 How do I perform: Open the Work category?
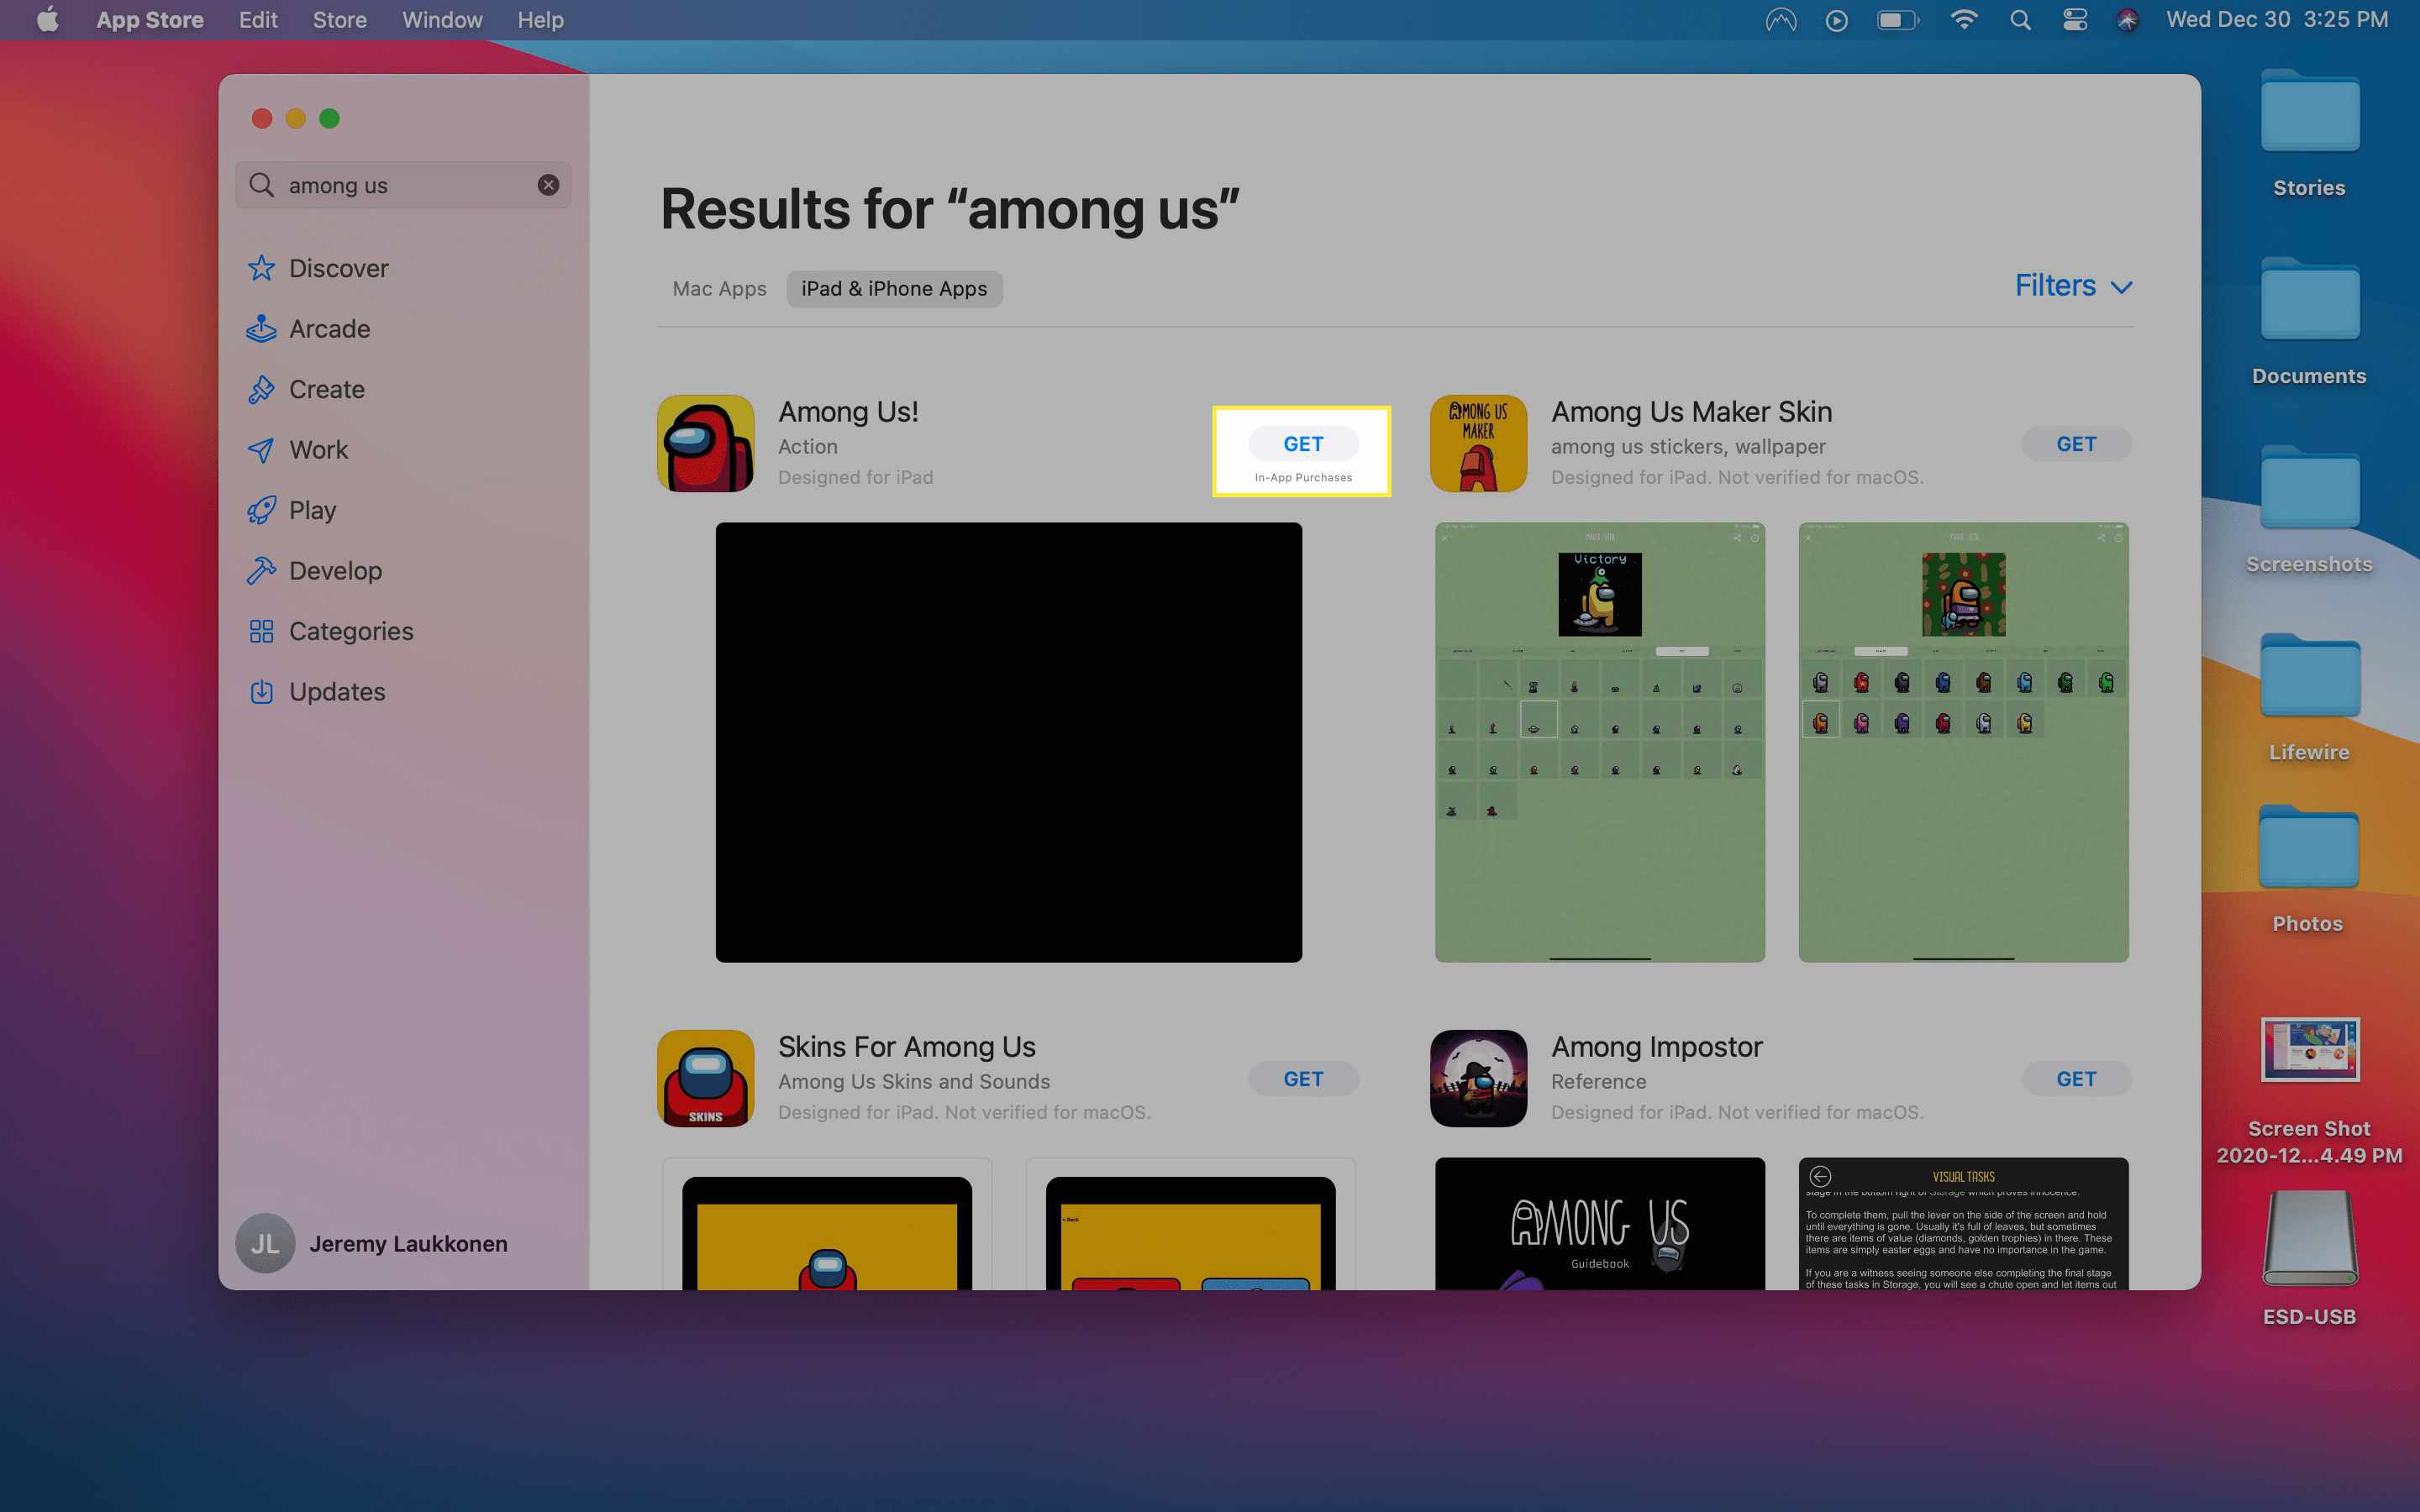[297, 449]
